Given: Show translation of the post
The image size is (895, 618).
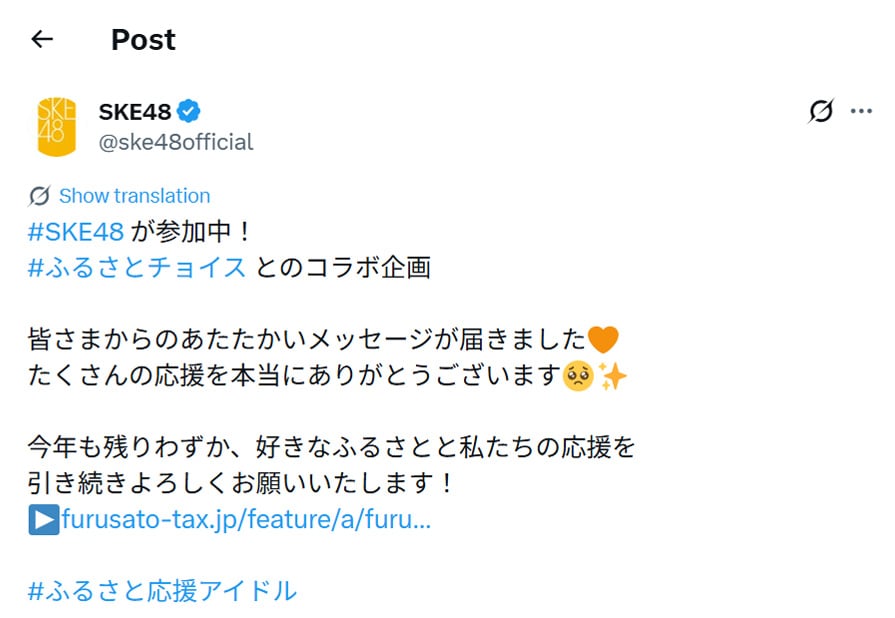Looking at the screenshot, I should click(x=134, y=195).
